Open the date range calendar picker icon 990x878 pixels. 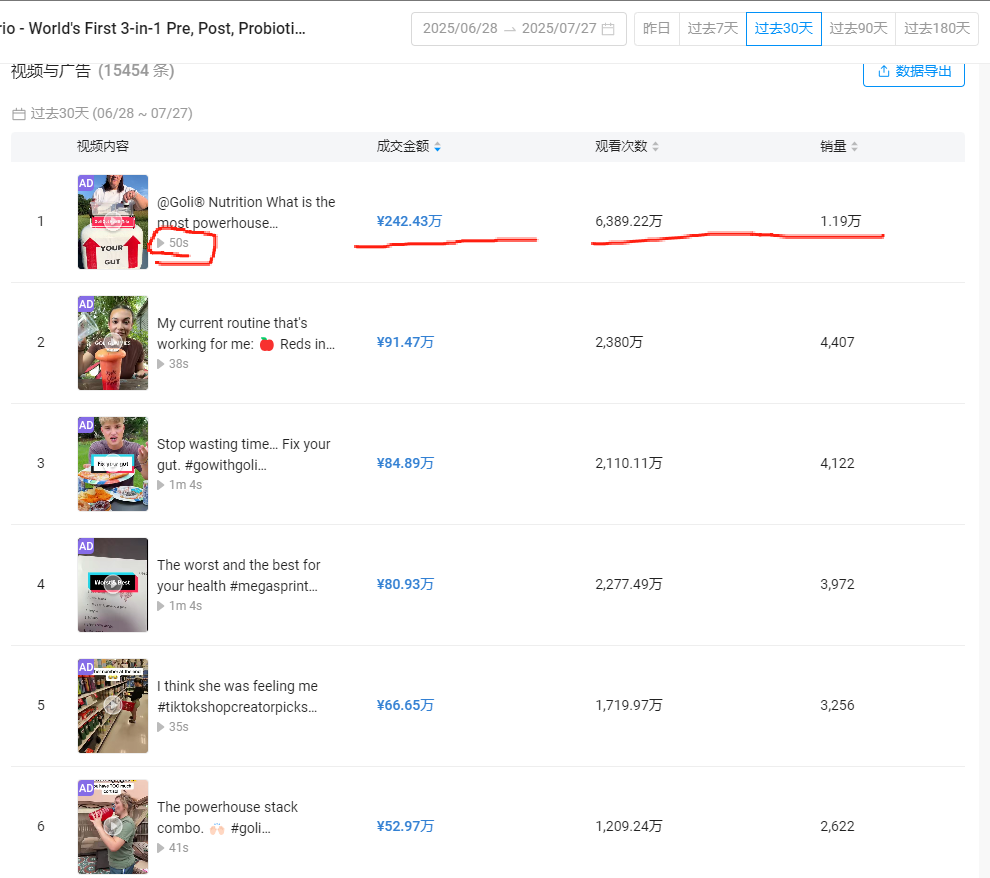pyautogui.click(x=608, y=29)
